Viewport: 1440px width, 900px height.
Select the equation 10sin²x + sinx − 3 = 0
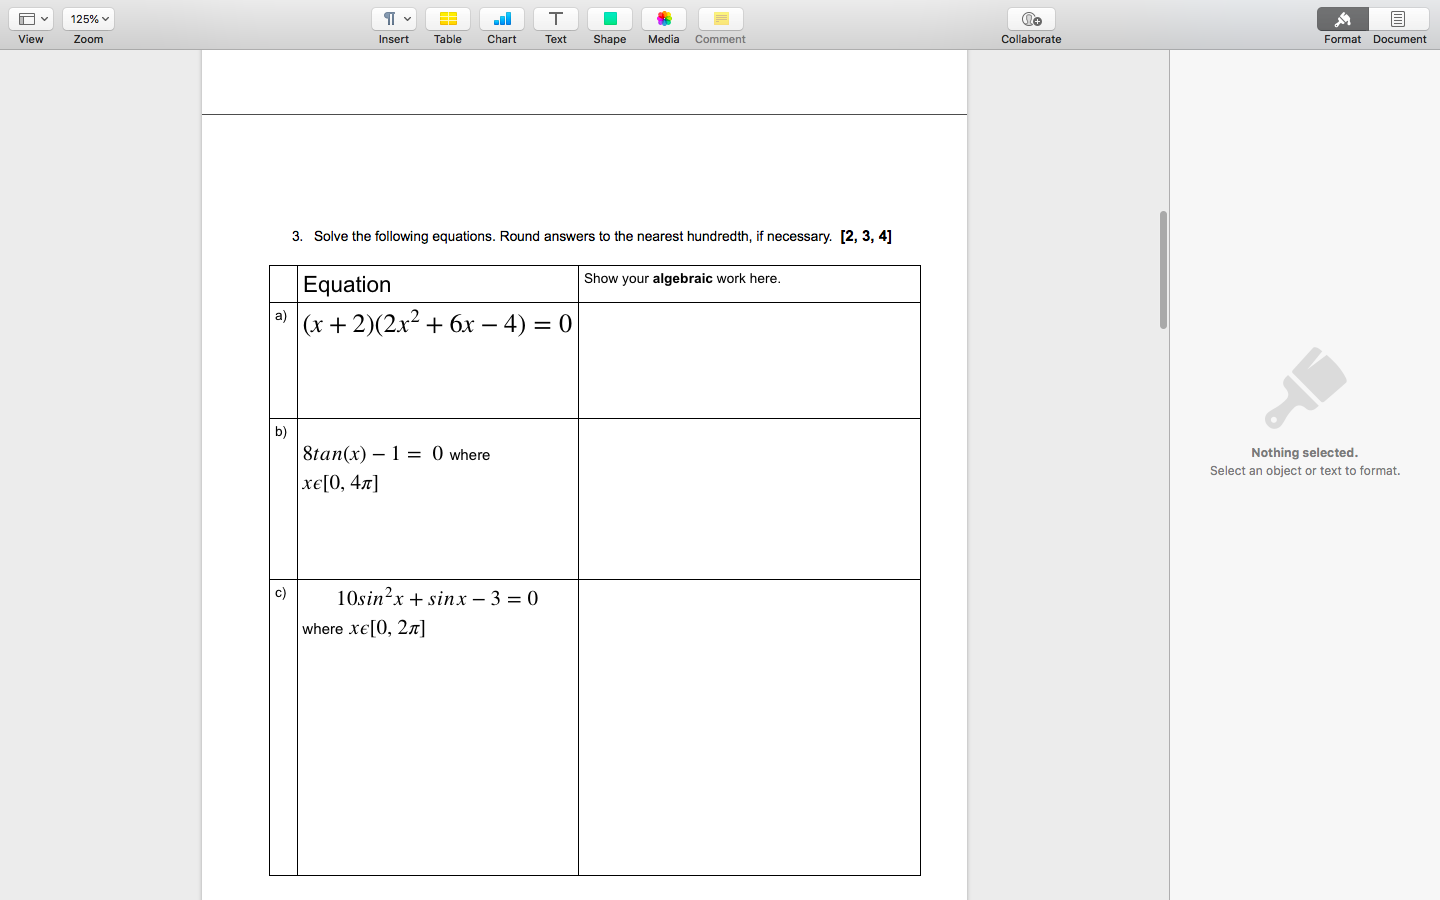[437, 598]
